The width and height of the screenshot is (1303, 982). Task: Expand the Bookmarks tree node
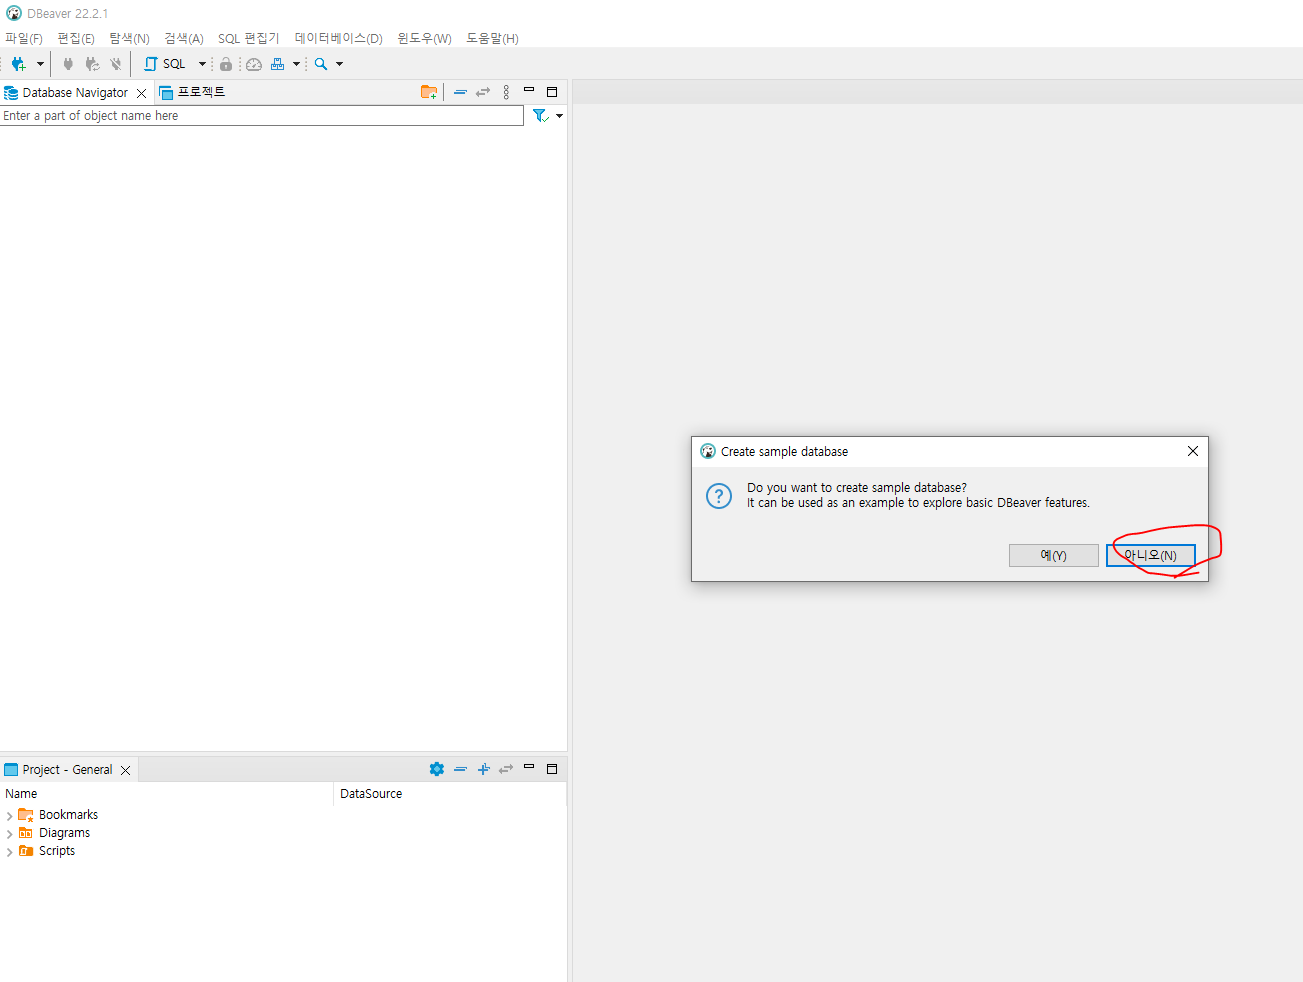[x=9, y=816]
